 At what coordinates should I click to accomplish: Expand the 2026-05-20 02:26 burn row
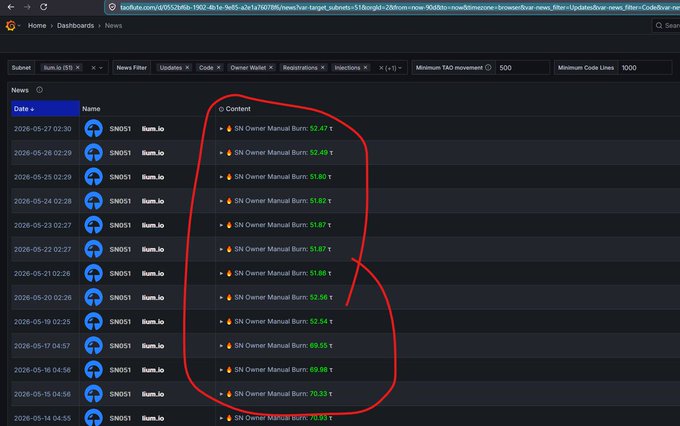point(221,298)
